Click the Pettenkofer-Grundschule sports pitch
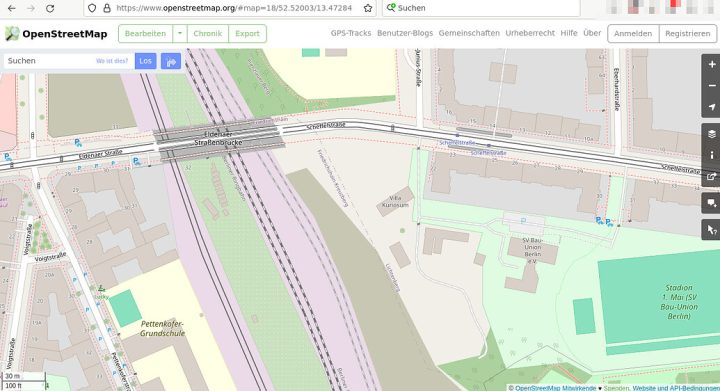Image resolution: width=720 pixels, height=391 pixels. coord(125,308)
